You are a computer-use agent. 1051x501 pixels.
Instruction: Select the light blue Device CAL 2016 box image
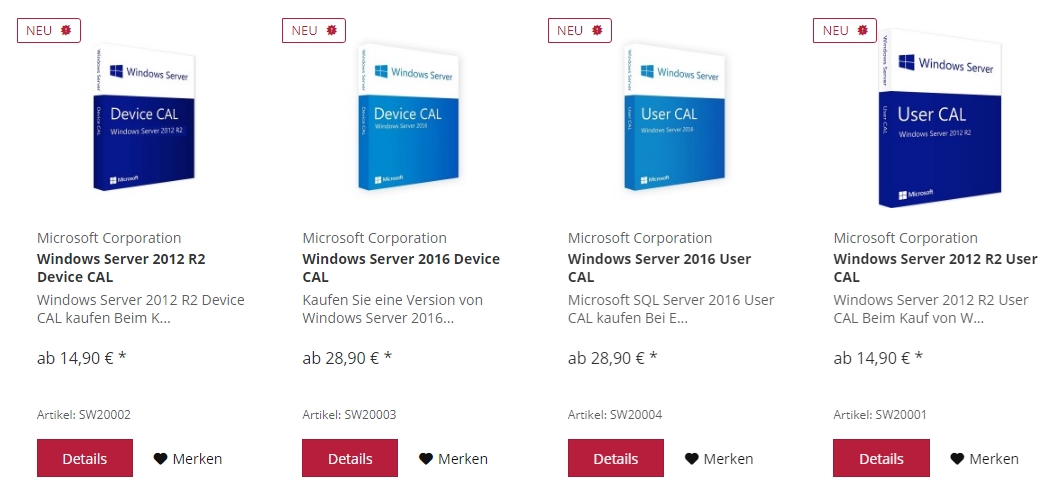point(408,117)
